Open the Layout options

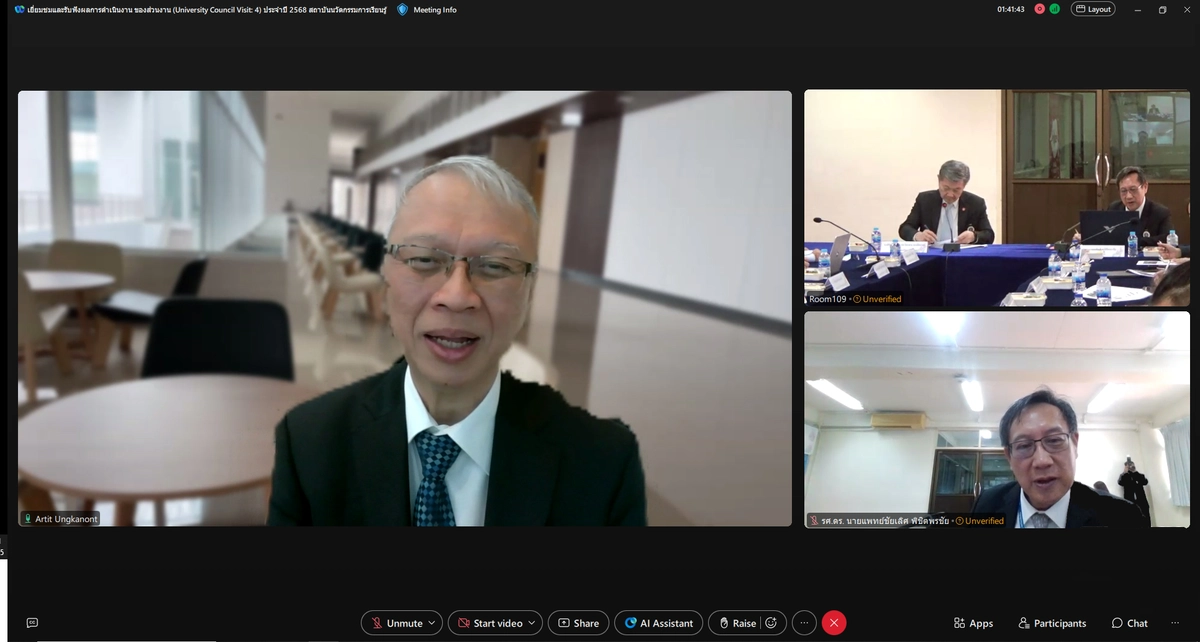[x=1093, y=9]
